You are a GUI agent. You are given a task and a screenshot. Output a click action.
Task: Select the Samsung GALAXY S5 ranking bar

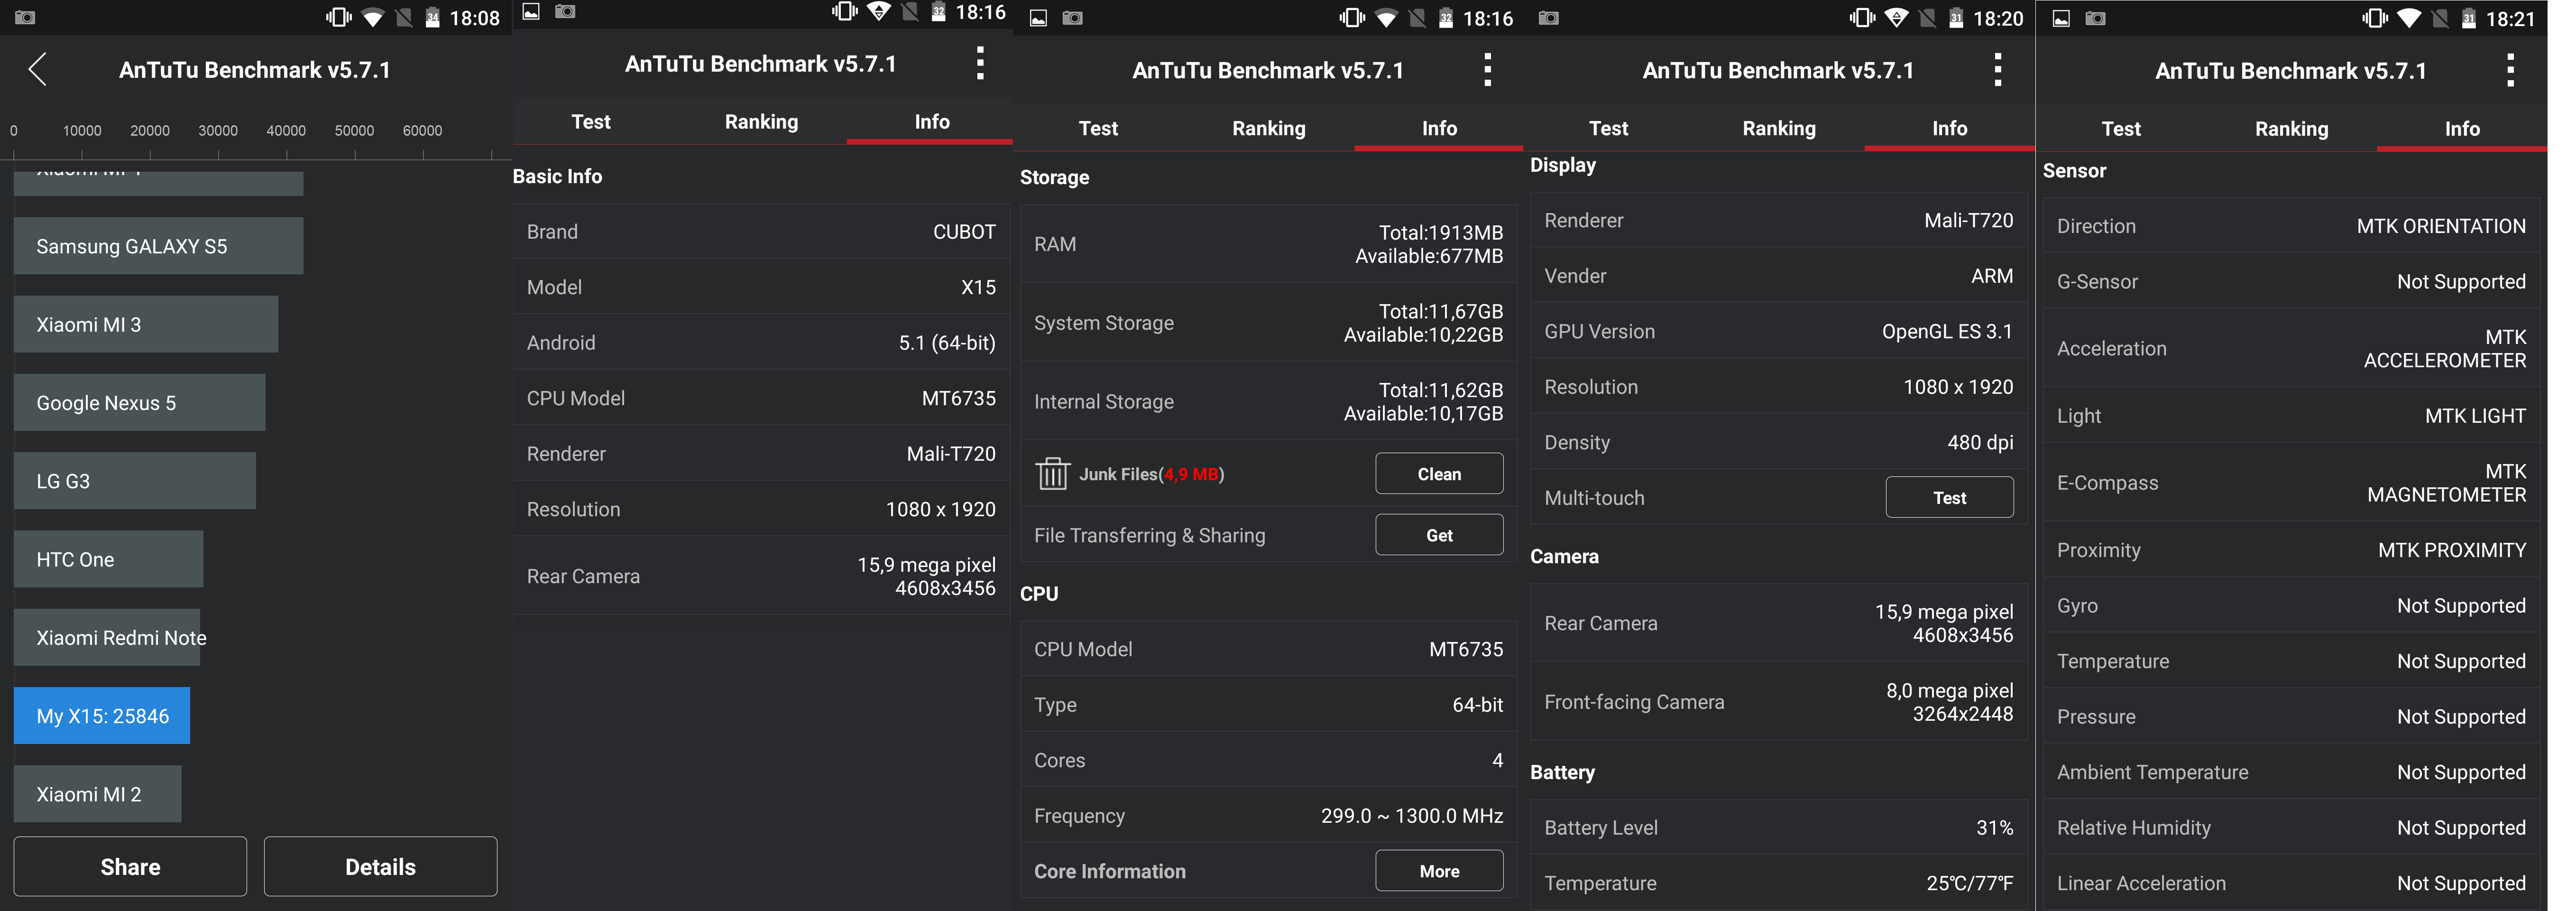pyautogui.click(x=158, y=246)
